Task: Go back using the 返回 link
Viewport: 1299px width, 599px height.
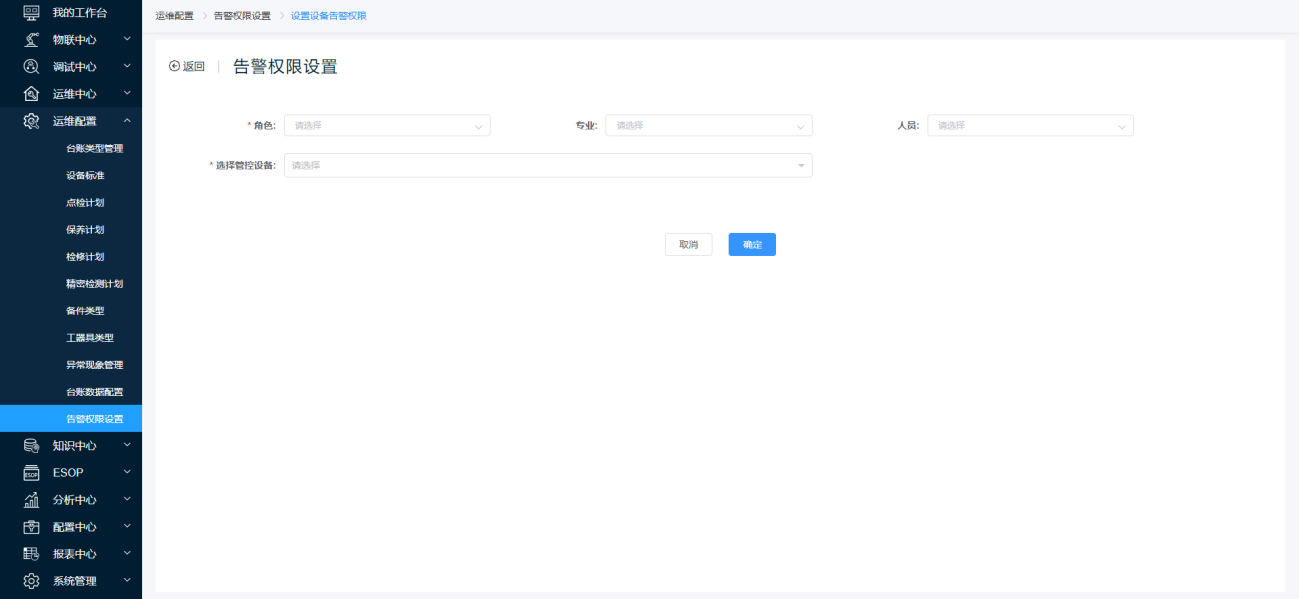Action: (187, 67)
